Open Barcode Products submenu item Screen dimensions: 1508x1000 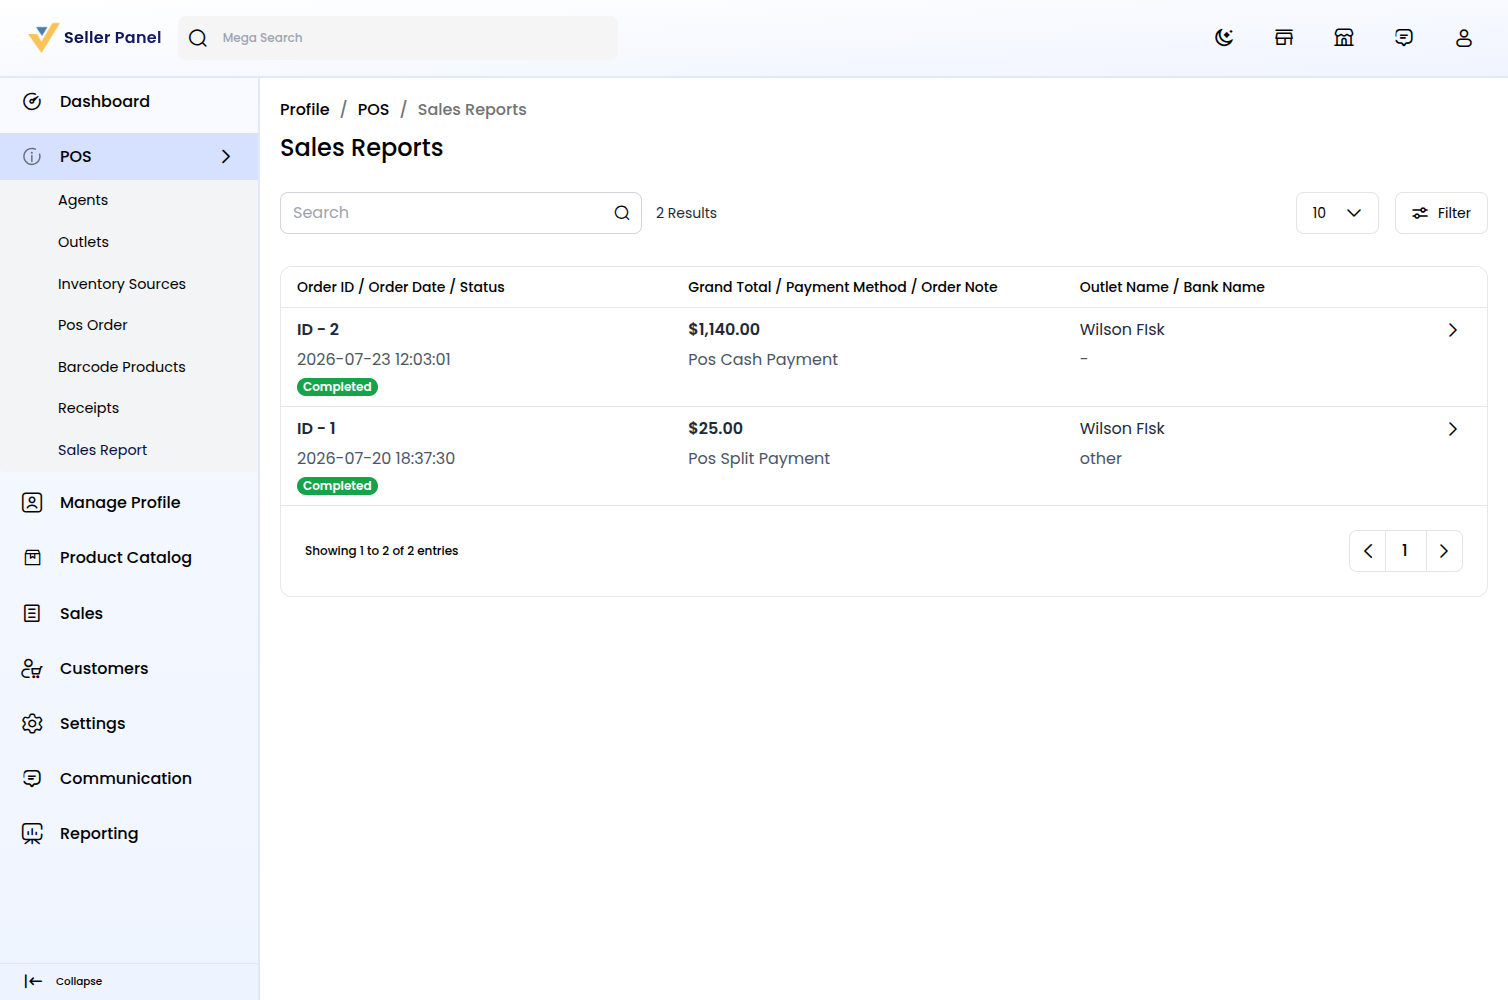click(122, 367)
